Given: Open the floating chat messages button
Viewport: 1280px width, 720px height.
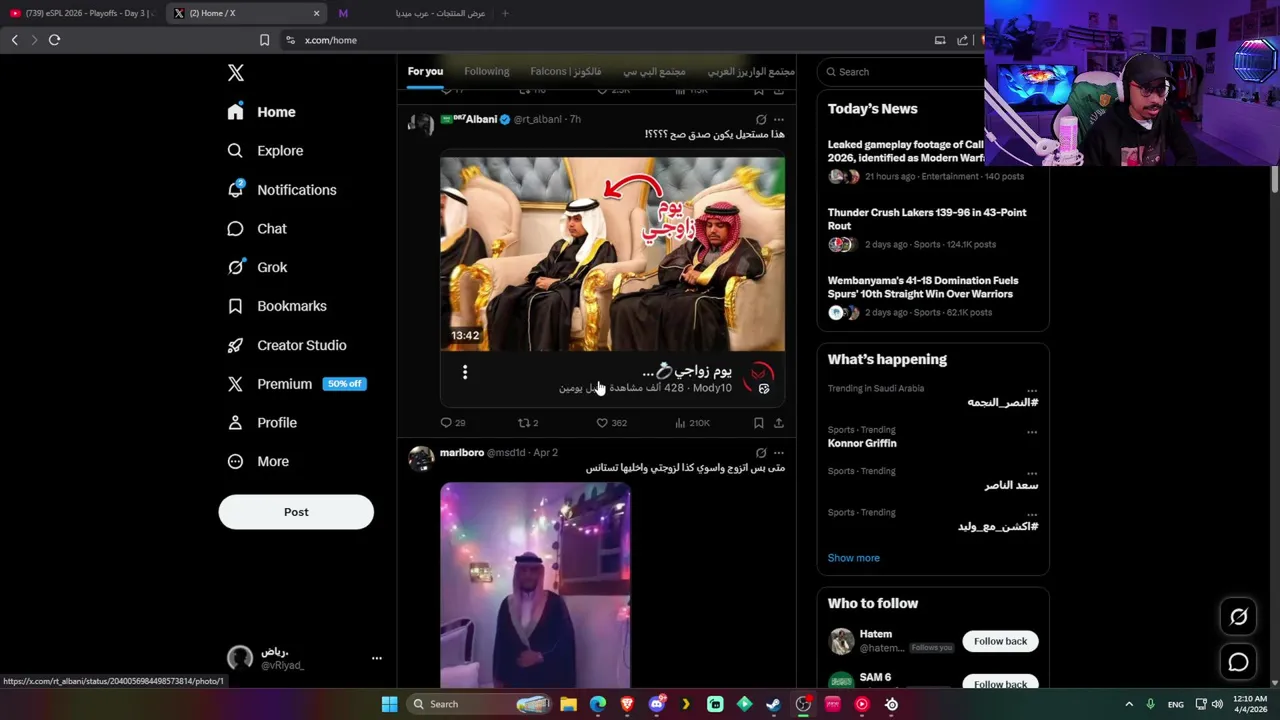Looking at the screenshot, I should coord(1238,662).
